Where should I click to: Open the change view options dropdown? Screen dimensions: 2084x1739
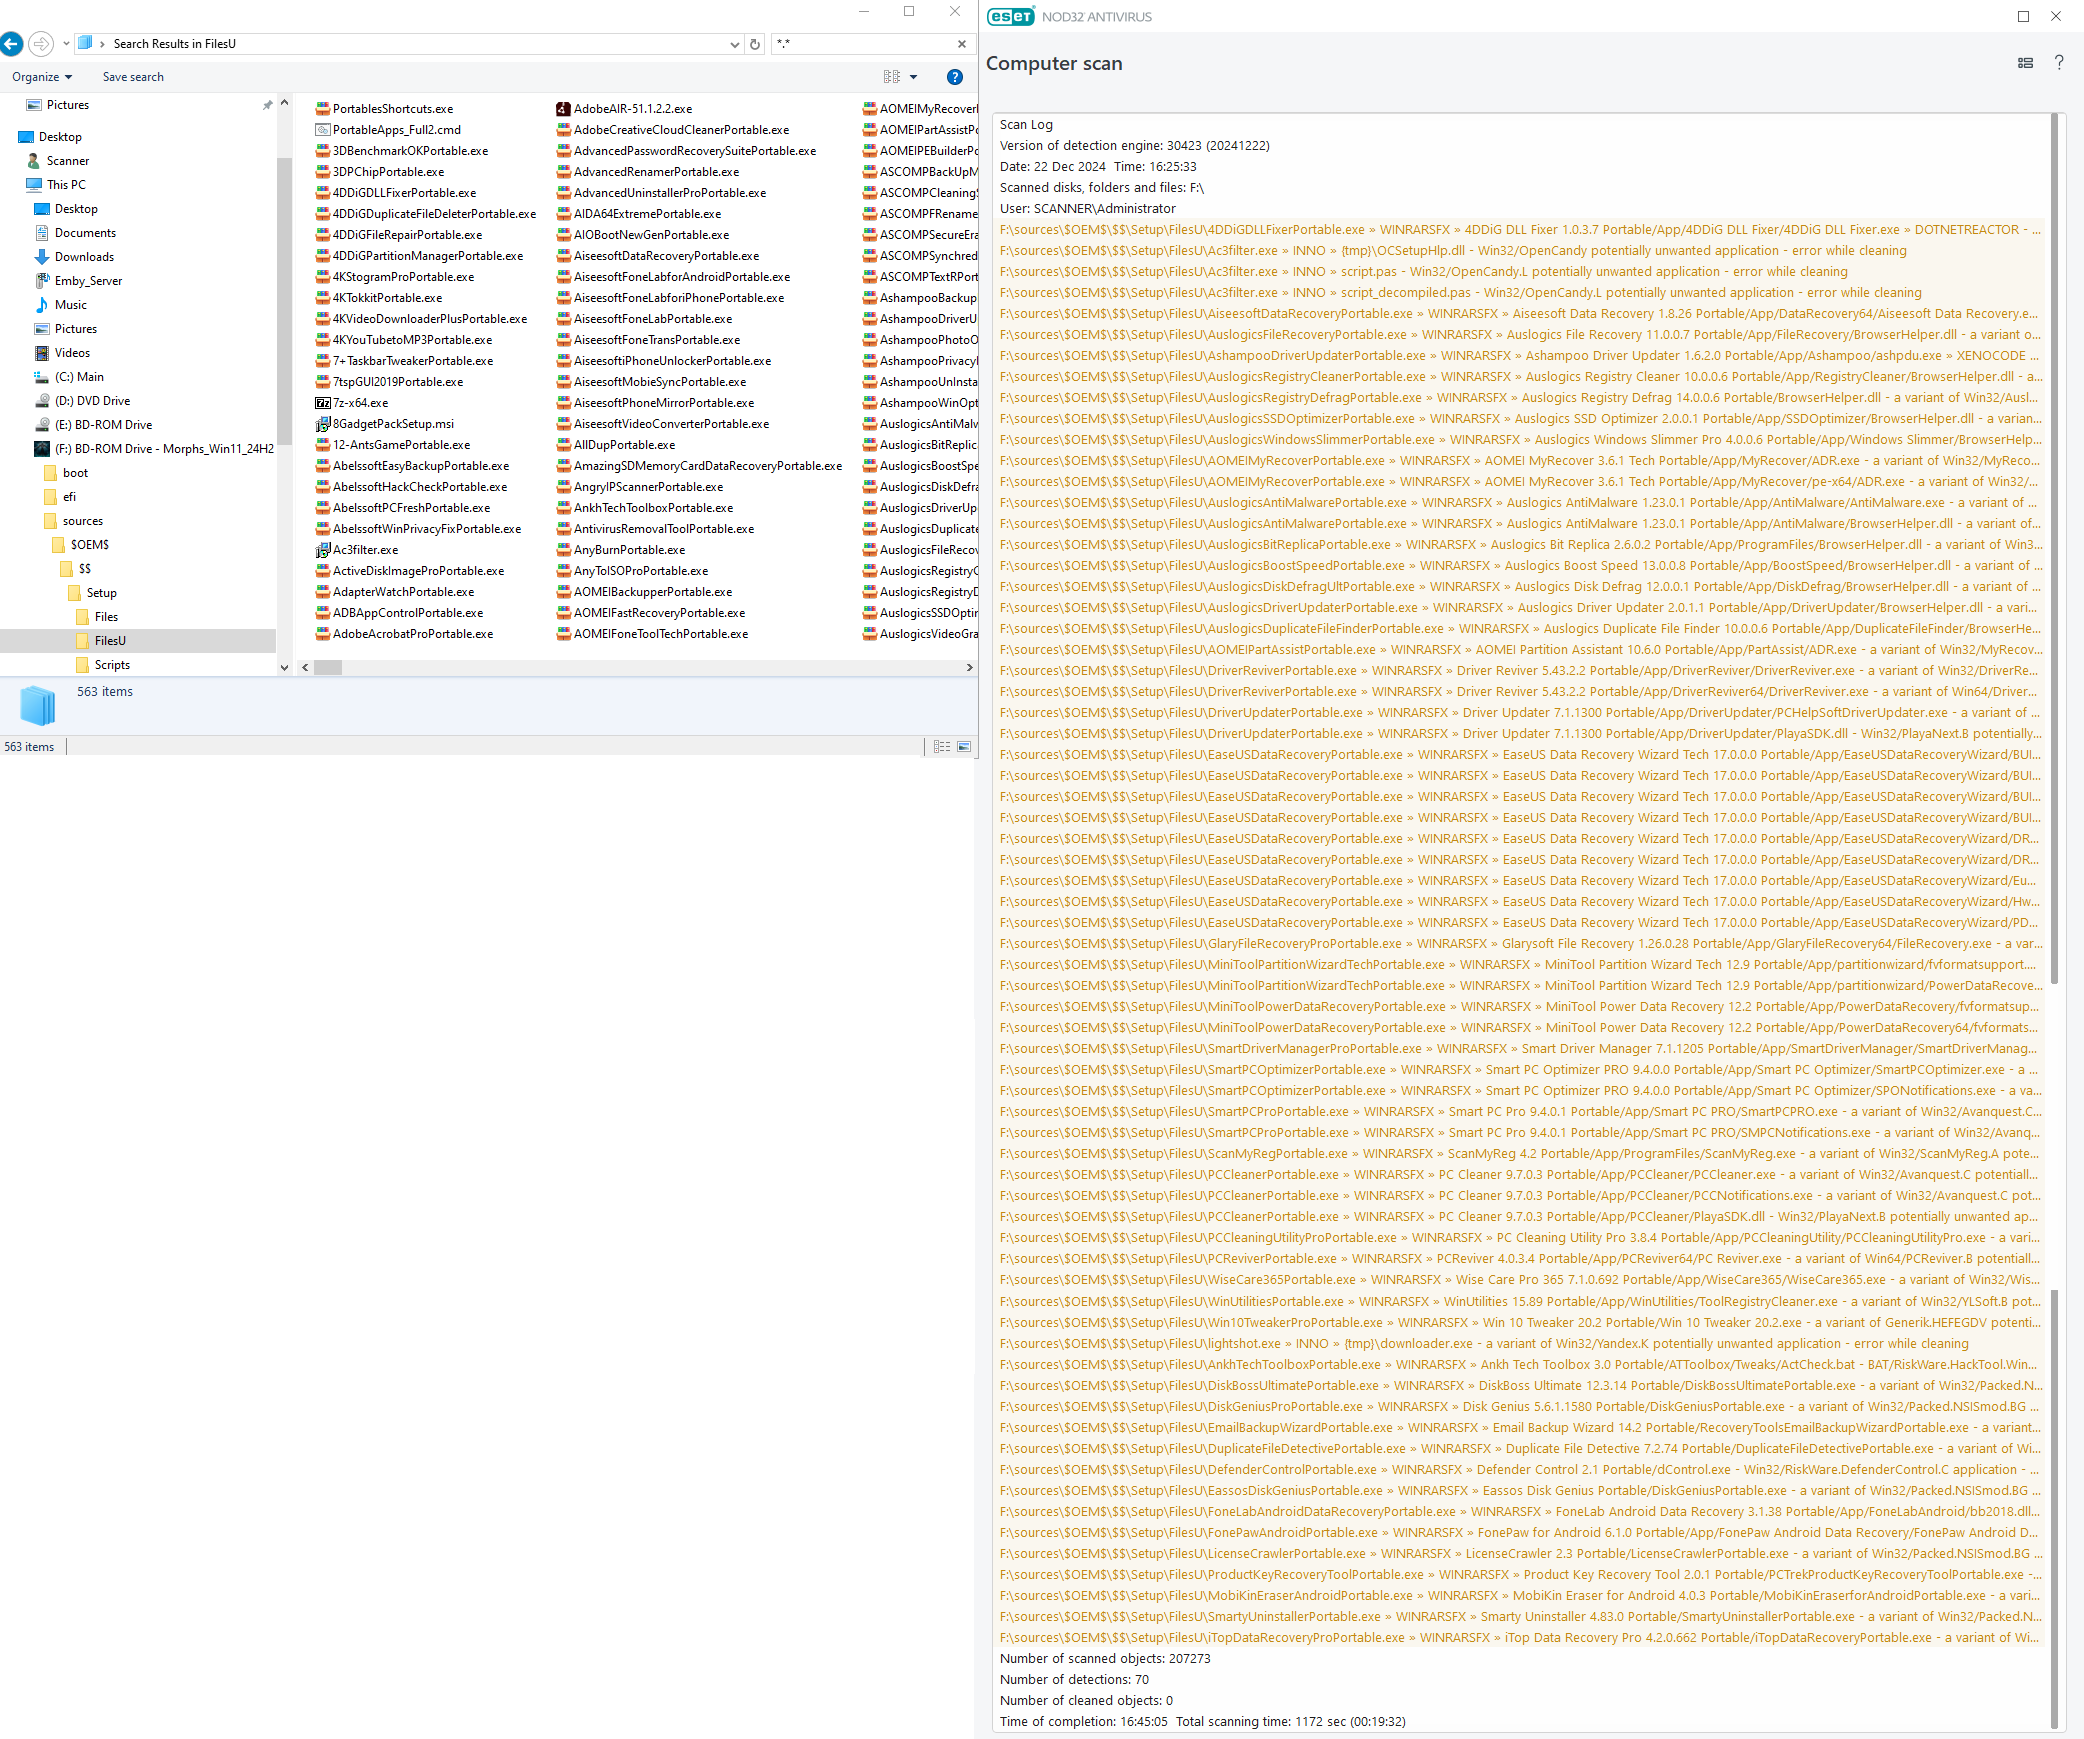(x=913, y=77)
